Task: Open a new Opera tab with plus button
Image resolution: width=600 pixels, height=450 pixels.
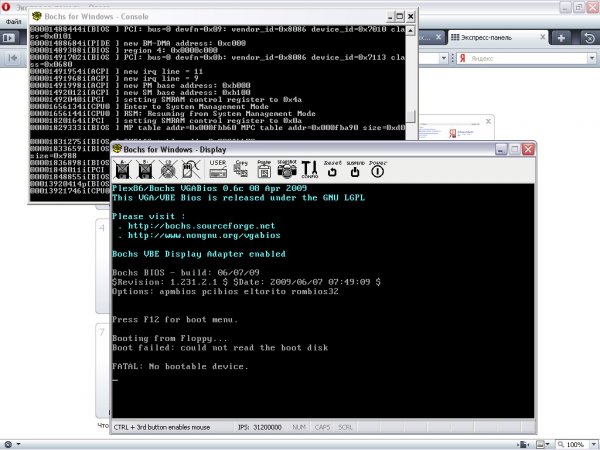Action: point(561,38)
